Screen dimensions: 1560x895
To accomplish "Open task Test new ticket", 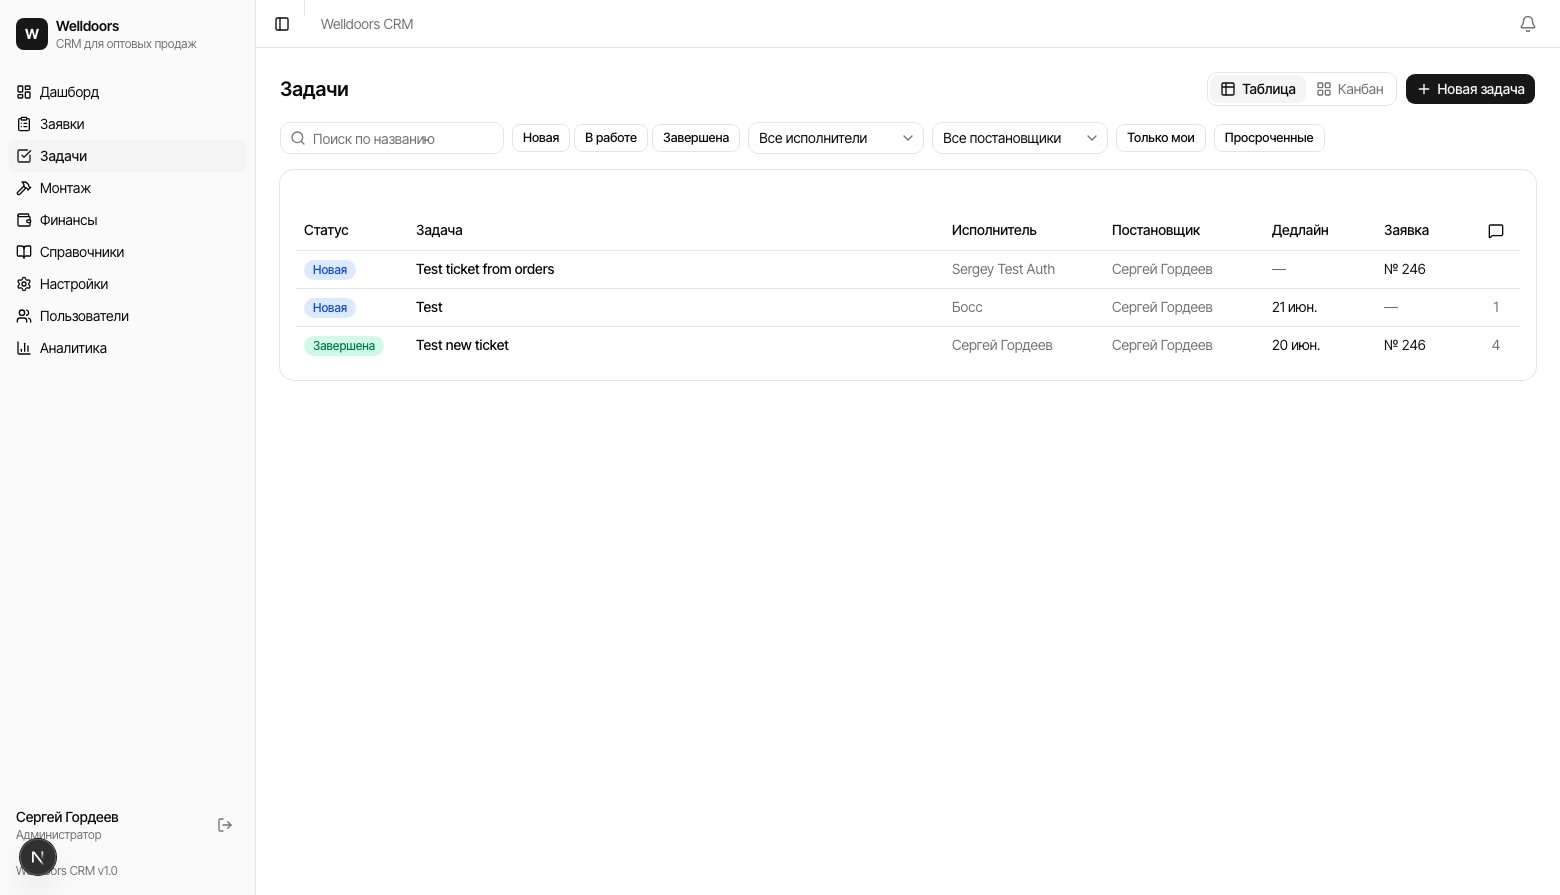I will tap(462, 345).
